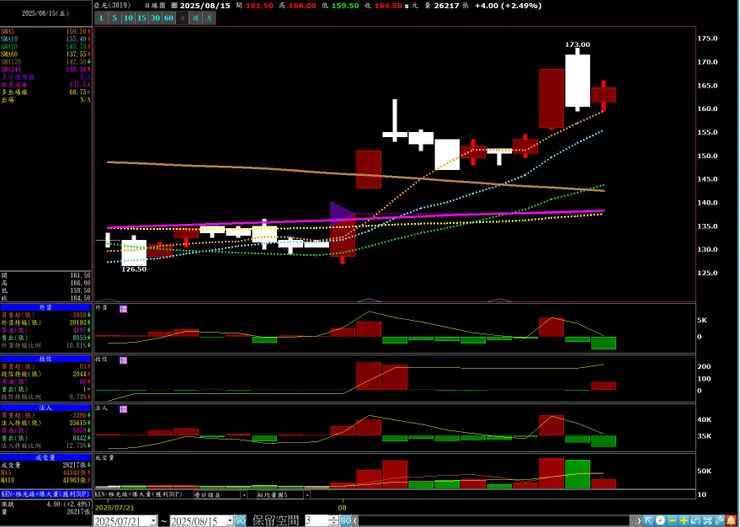Click the 保留空間 input field showing 3
Image resolution: width=740 pixels, height=527 pixels.
(x=317, y=521)
